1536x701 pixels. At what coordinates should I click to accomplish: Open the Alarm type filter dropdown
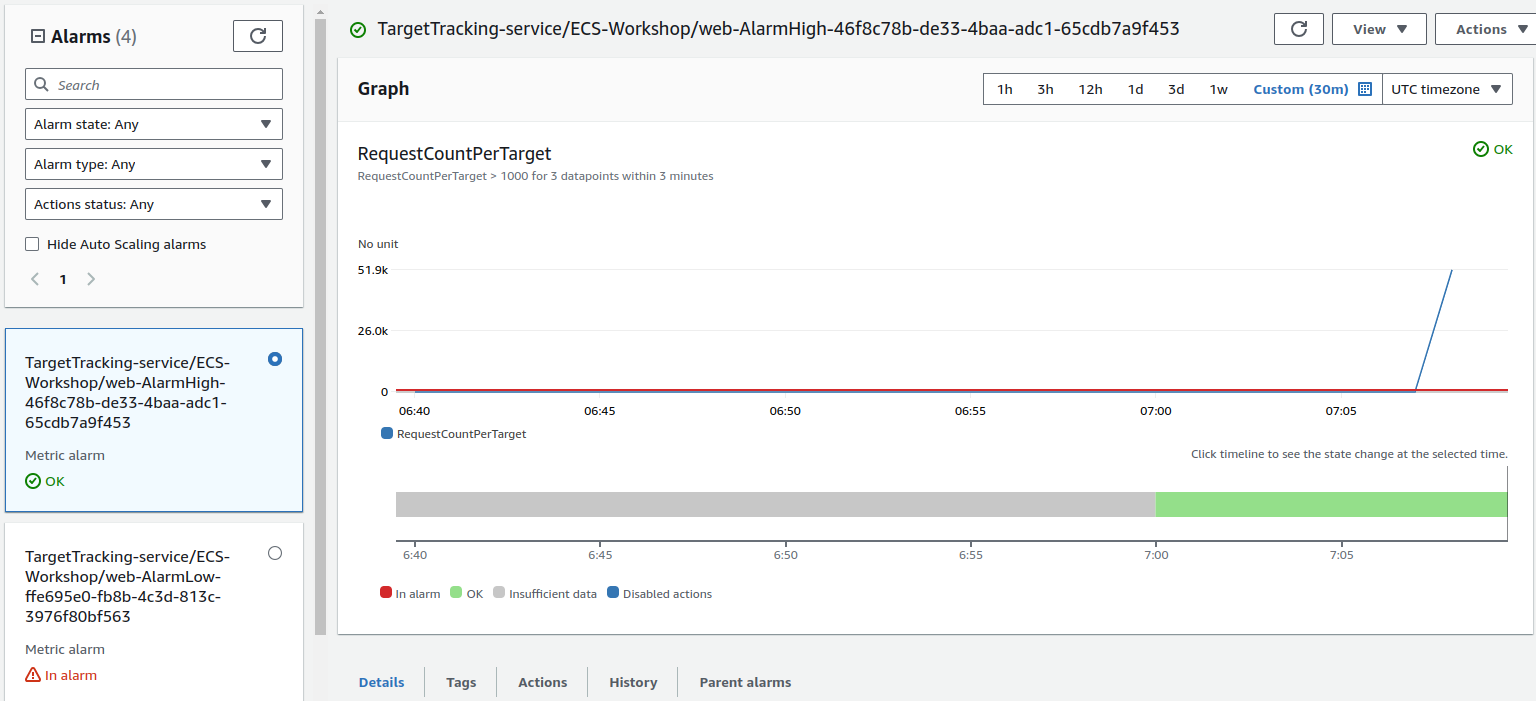[153, 164]
